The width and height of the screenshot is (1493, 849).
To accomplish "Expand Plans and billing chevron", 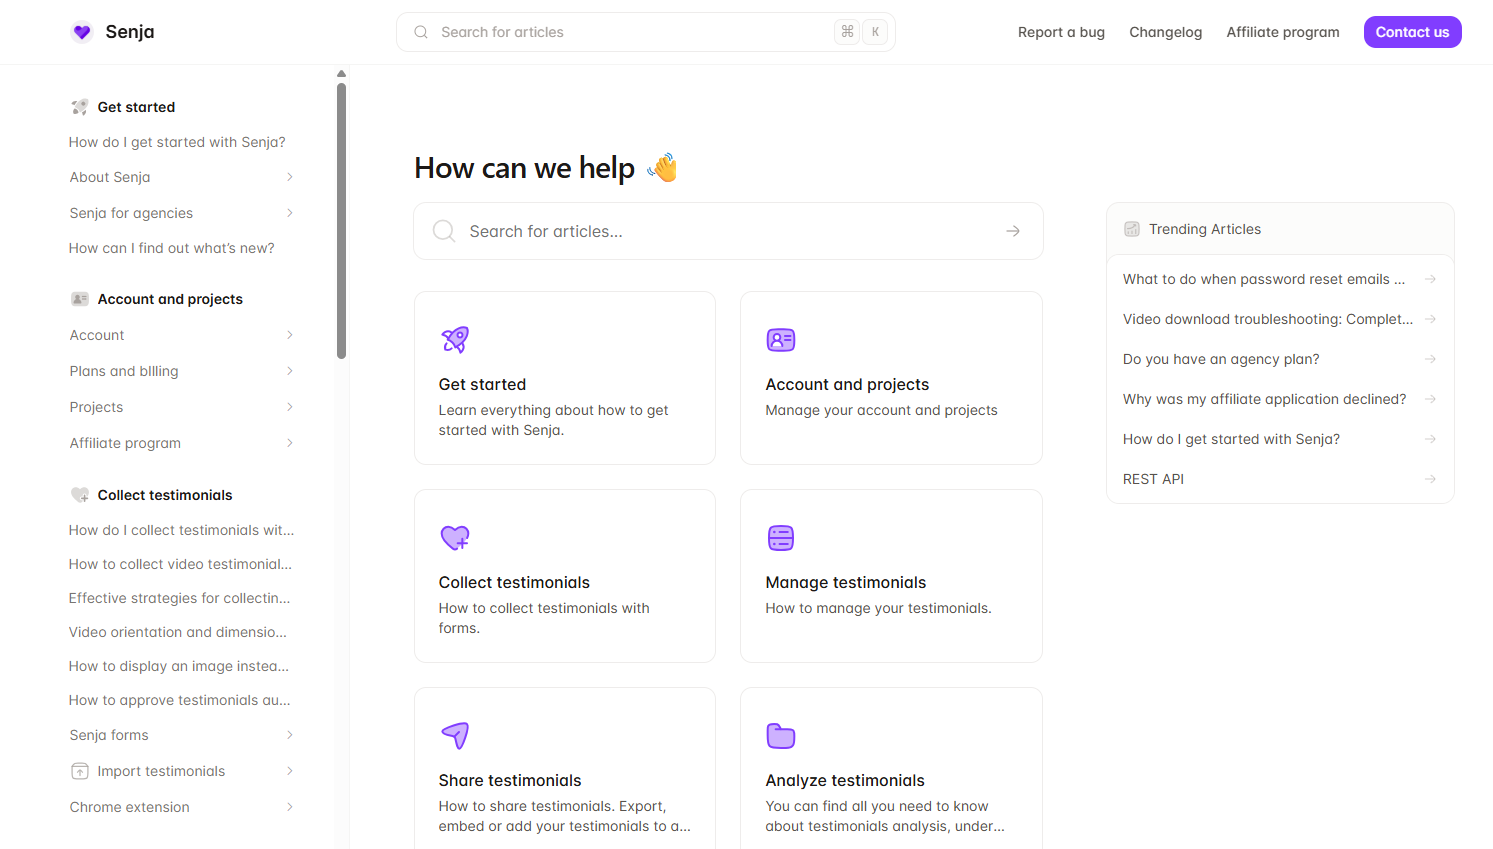I will 290,371.
